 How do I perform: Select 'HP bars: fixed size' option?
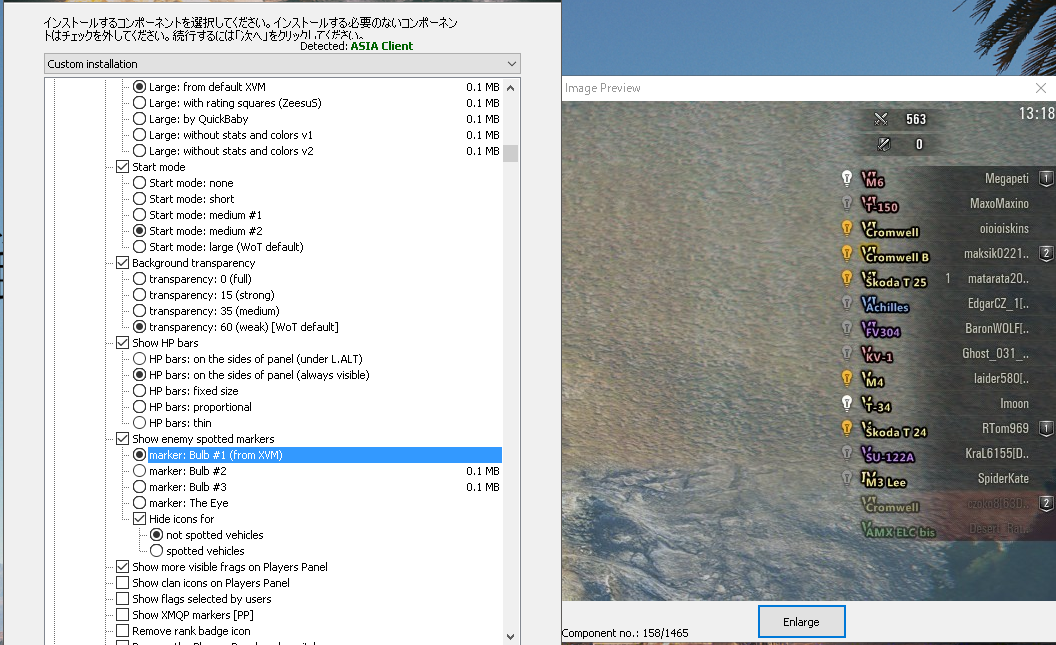139,391
